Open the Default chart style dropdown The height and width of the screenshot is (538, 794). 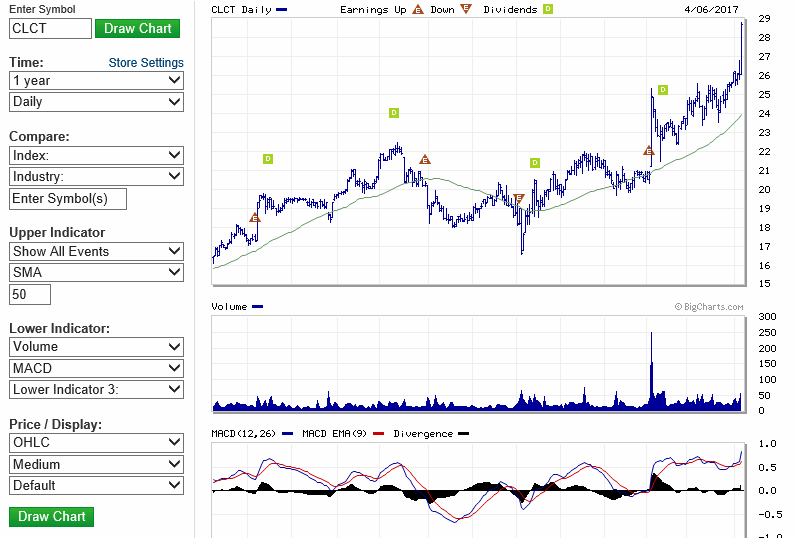pos(96,485)
